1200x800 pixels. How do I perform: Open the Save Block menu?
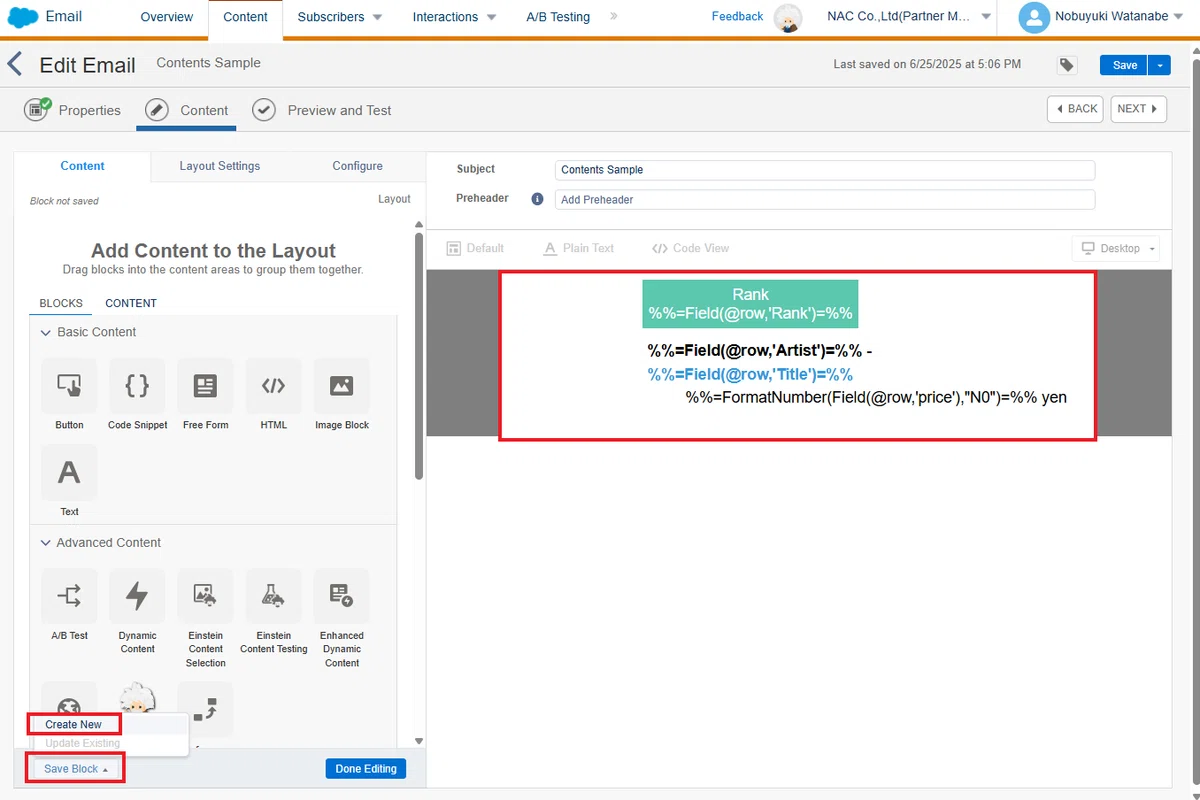click(x=76, y=768)
